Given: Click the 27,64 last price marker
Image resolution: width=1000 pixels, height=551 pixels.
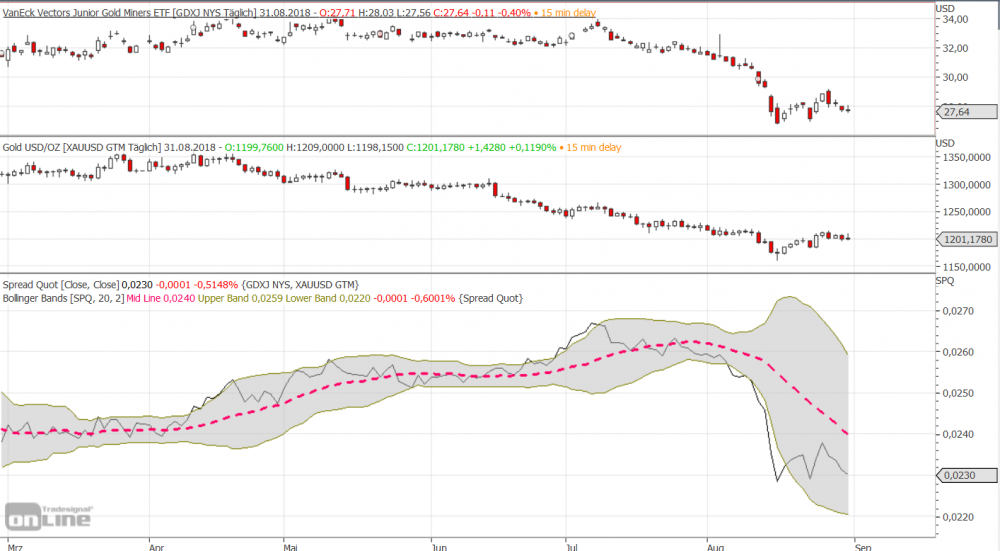Looking at the screenshot, I should (x=966, y=112).
